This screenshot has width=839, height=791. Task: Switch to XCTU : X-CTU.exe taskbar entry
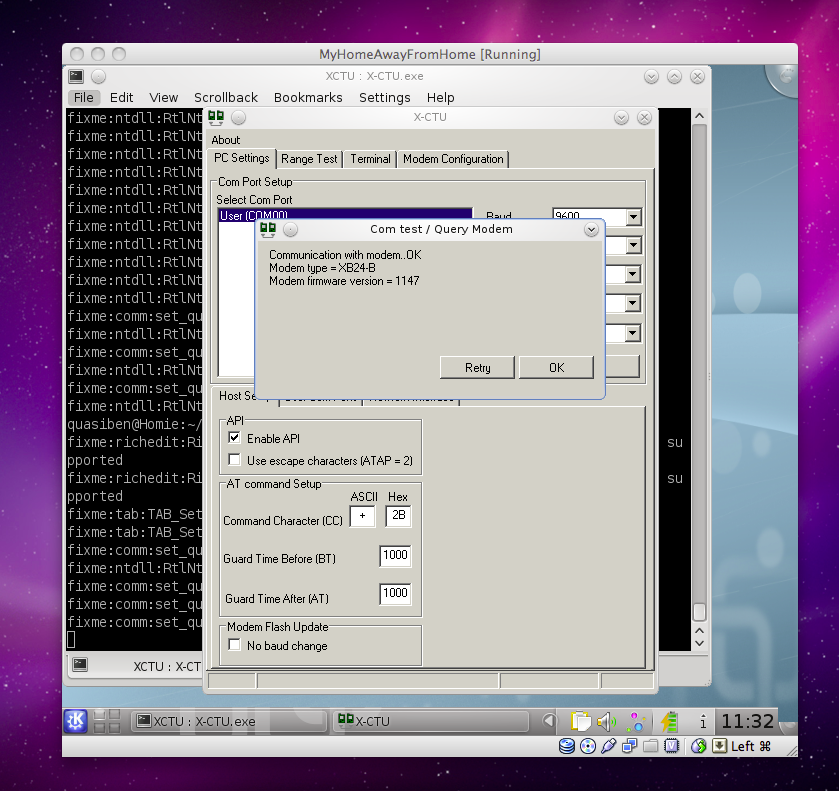coord(228,721)
